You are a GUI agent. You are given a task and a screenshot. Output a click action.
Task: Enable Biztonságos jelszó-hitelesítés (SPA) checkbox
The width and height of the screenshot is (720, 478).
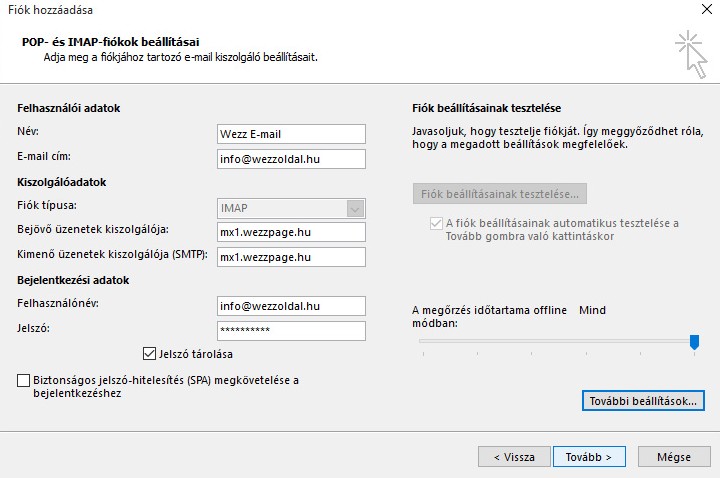click(23, 380)
